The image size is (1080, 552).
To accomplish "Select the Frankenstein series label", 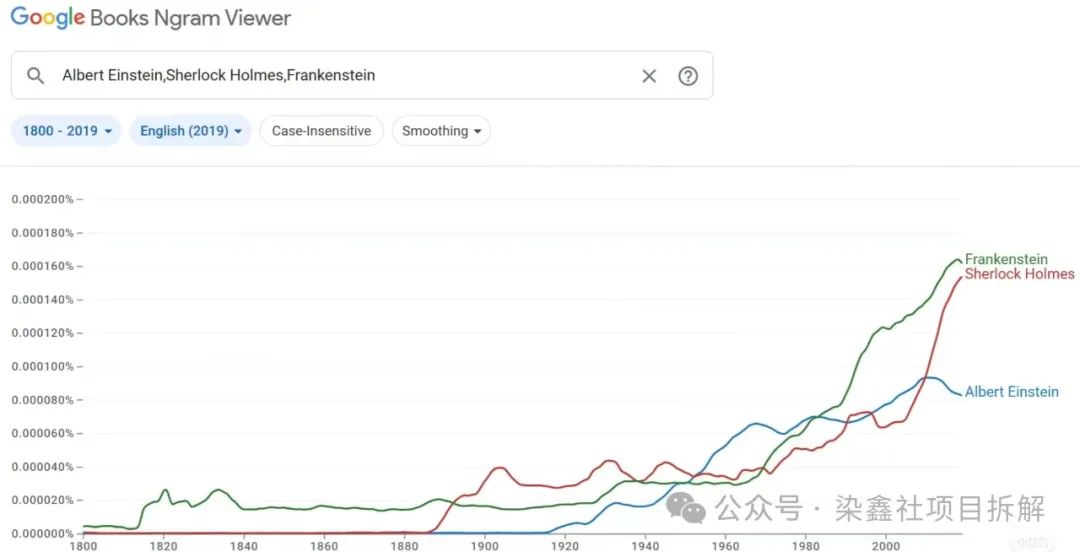I will [x=1006, y=259].
